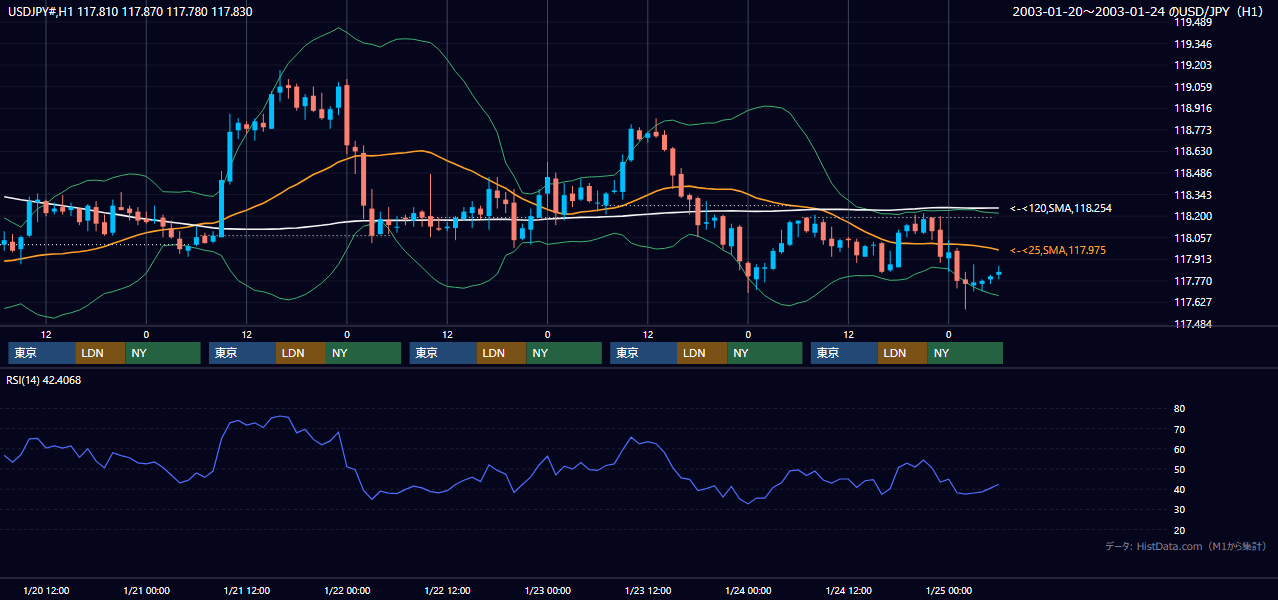The width and height of the screenshot is (1278, 600).
Task: Click the 1/24 00:00 time axis marker
Action: point(748,591)
